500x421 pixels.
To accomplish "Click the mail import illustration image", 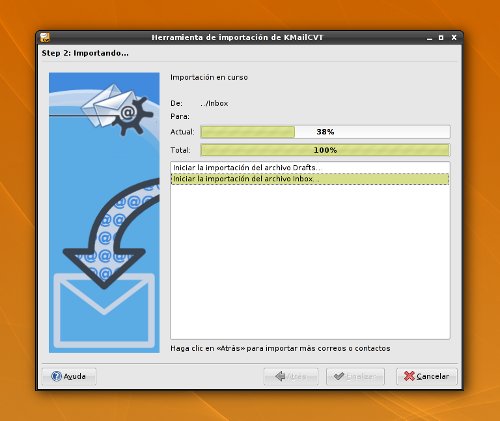I will click(104, 213).
